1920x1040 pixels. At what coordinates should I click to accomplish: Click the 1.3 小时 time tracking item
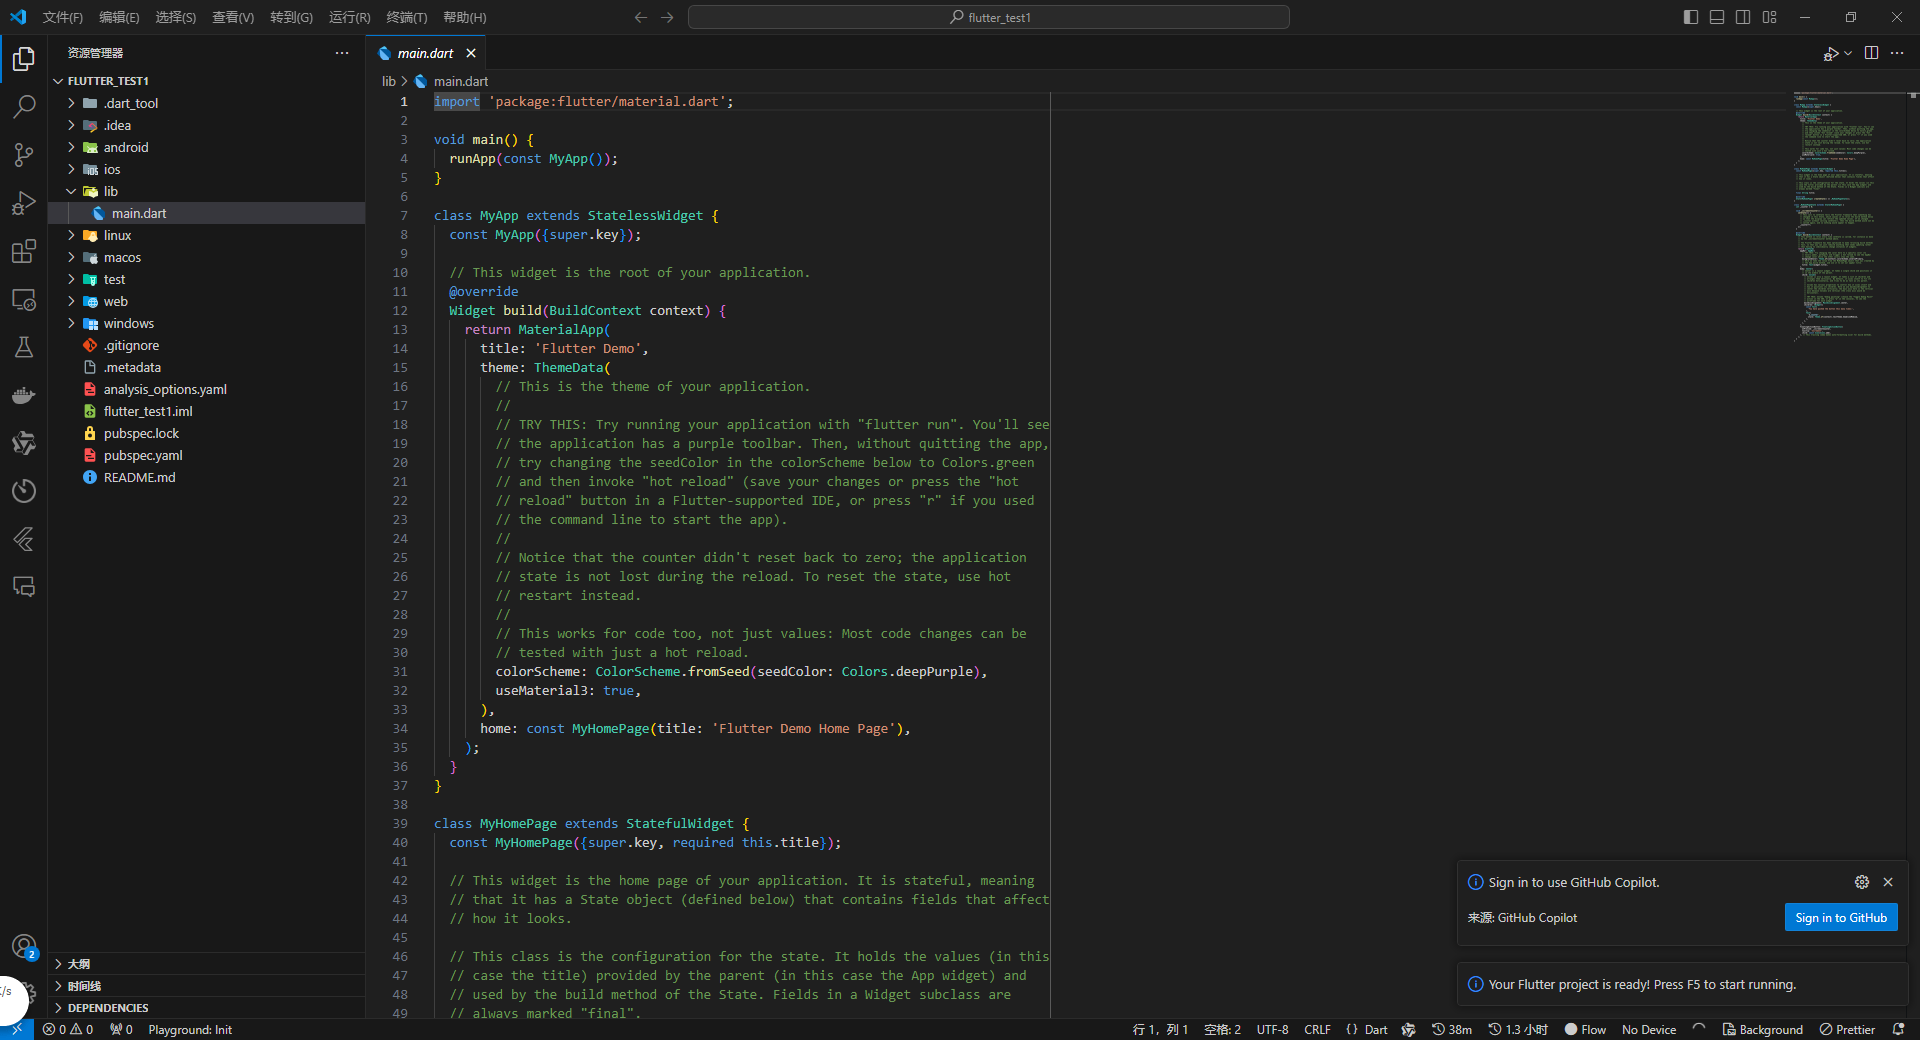point(1518,1029)
